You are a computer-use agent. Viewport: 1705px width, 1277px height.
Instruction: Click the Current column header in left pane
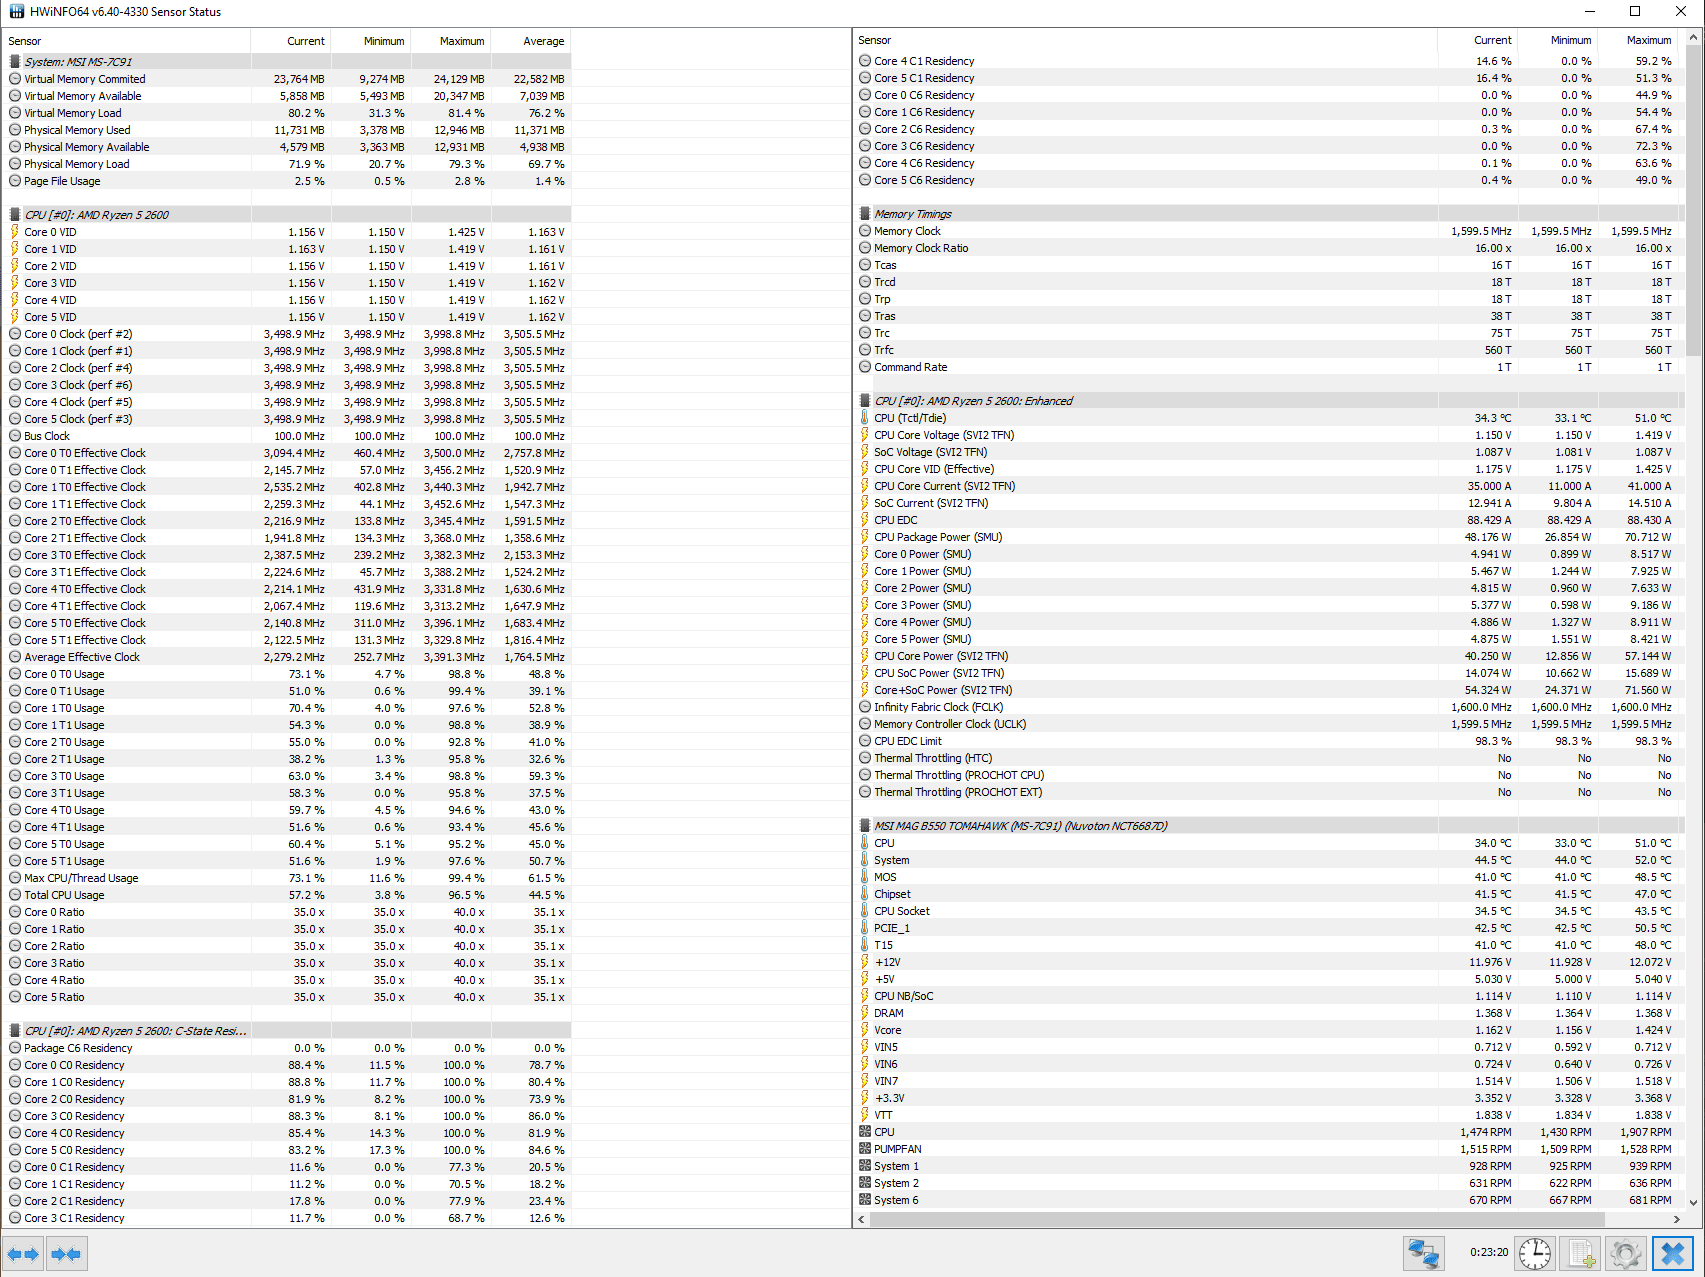291,41
